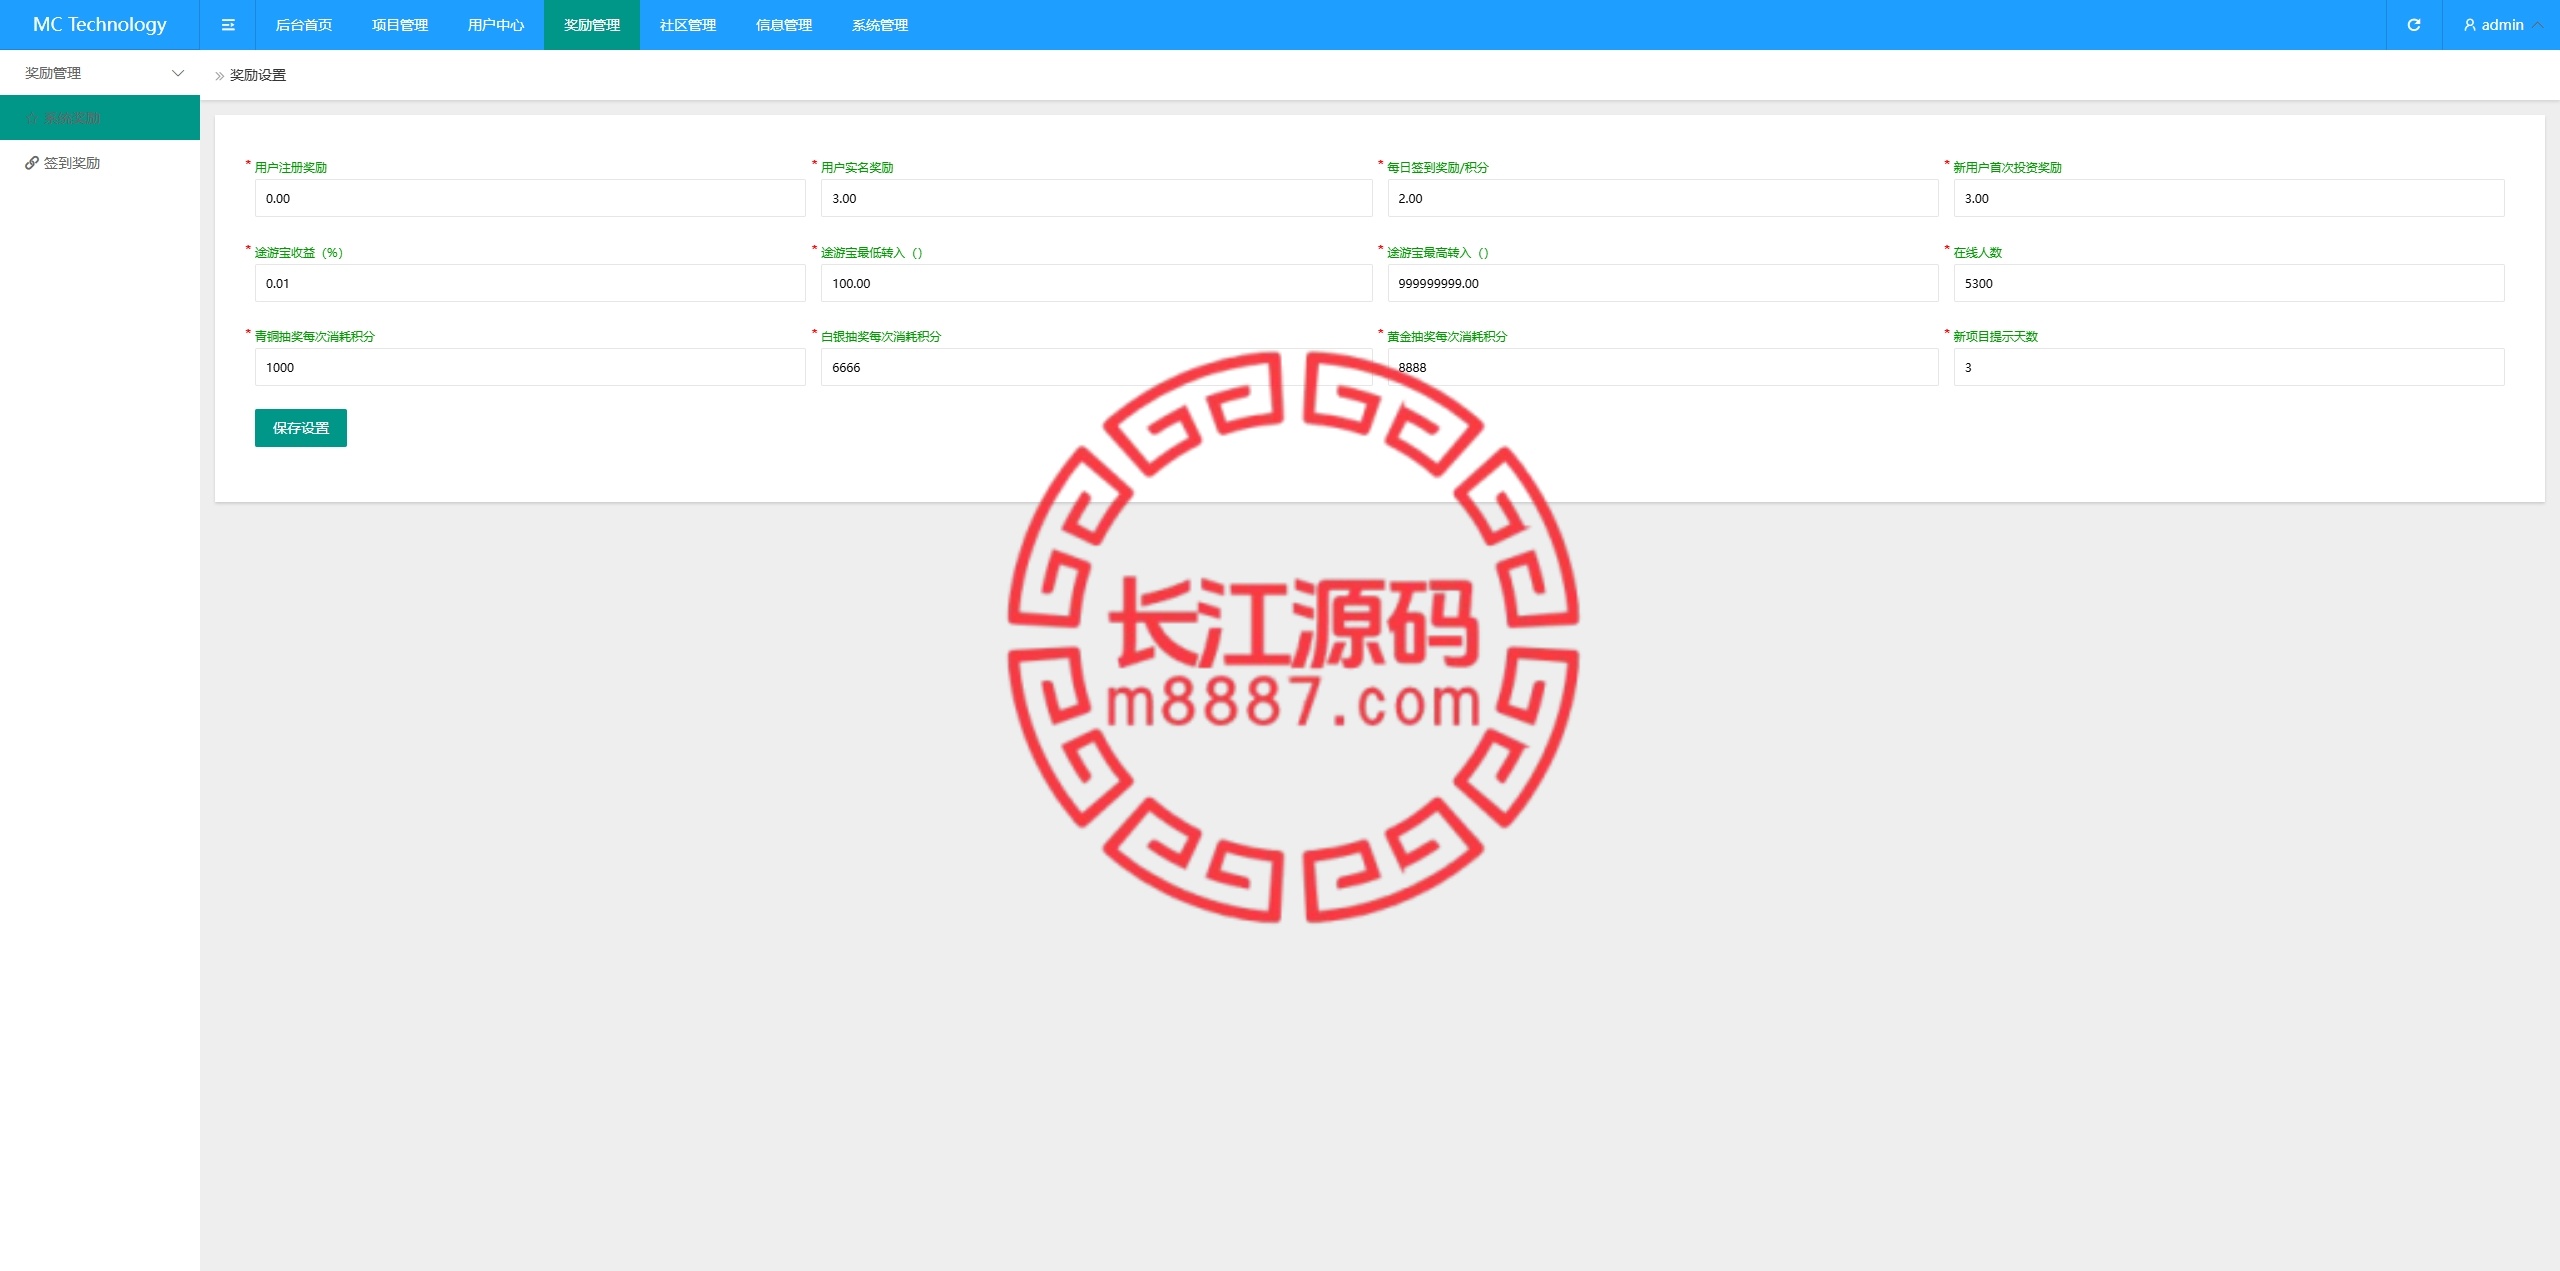This screenshot has width=2560, height=1271.
Task: Click the 保存设置 button
Action: click(301, 428)
